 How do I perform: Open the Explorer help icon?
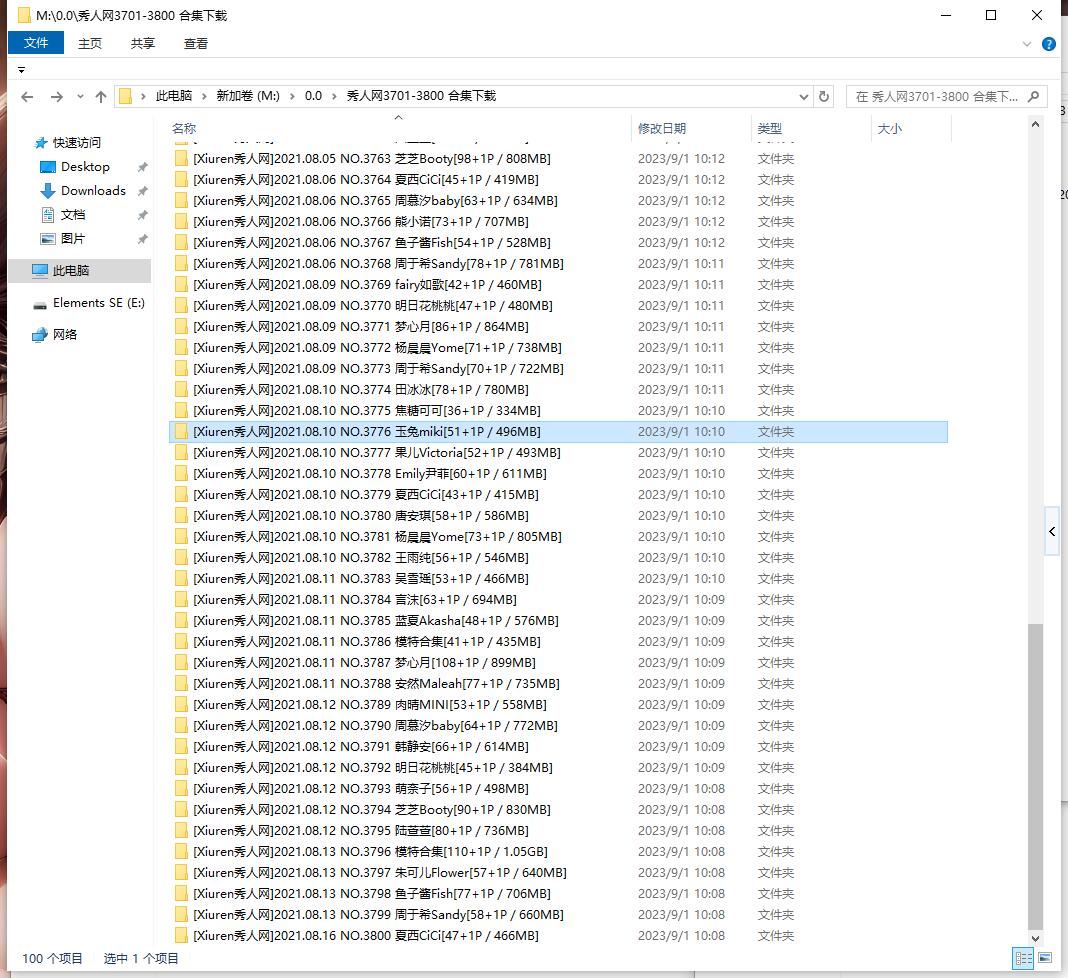click(1049, 44)
